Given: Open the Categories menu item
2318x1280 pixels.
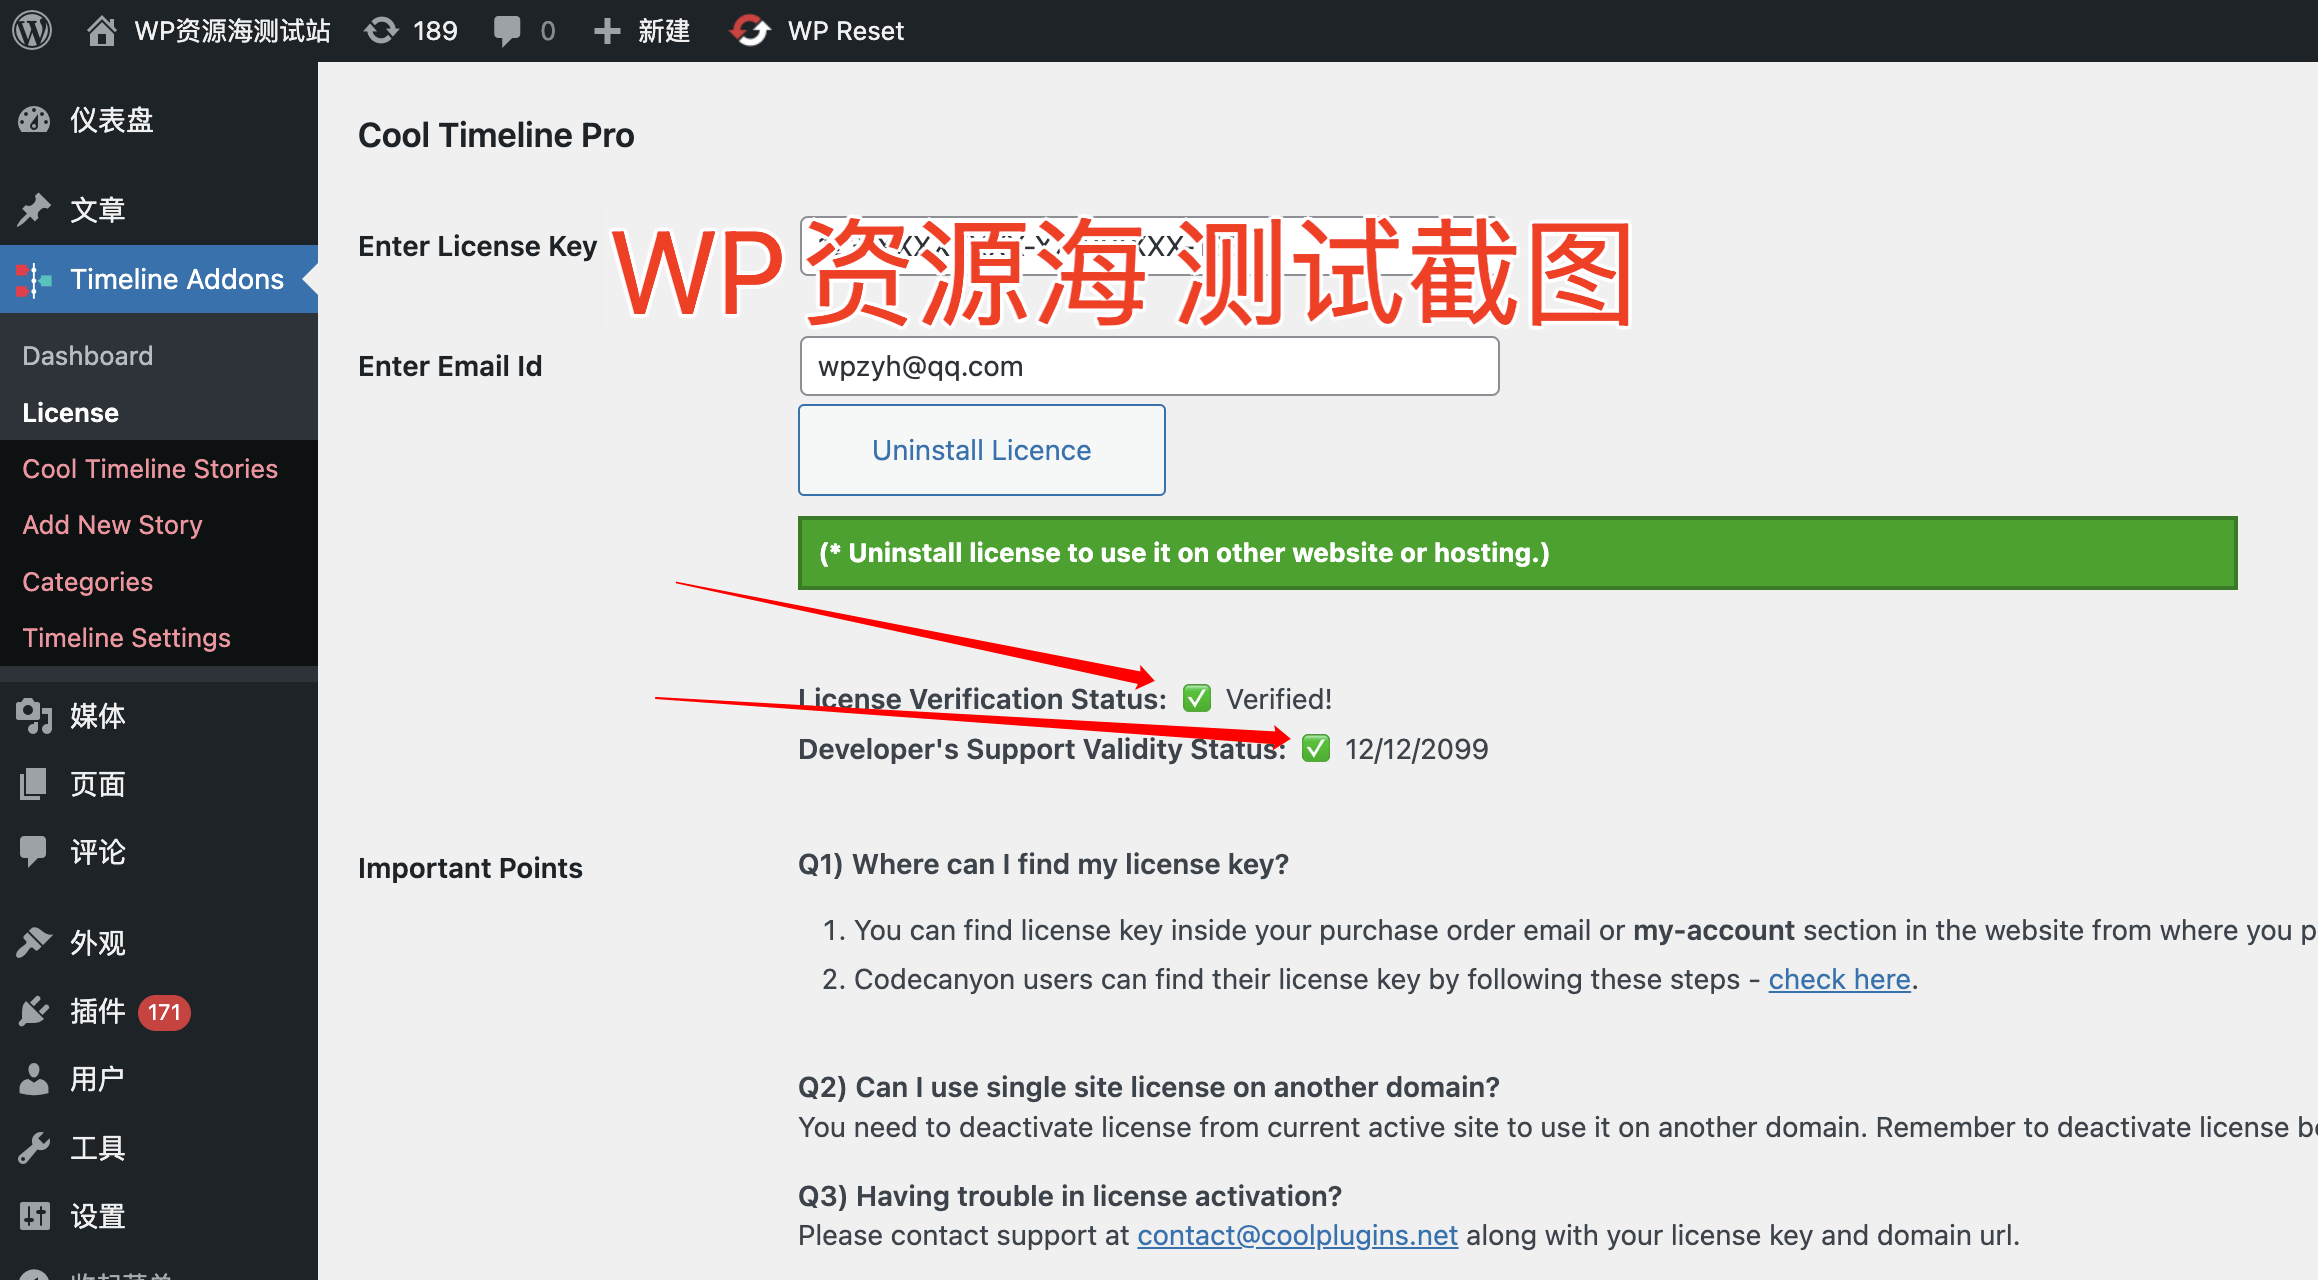Looking at the screenshot, I should (87, 580).
